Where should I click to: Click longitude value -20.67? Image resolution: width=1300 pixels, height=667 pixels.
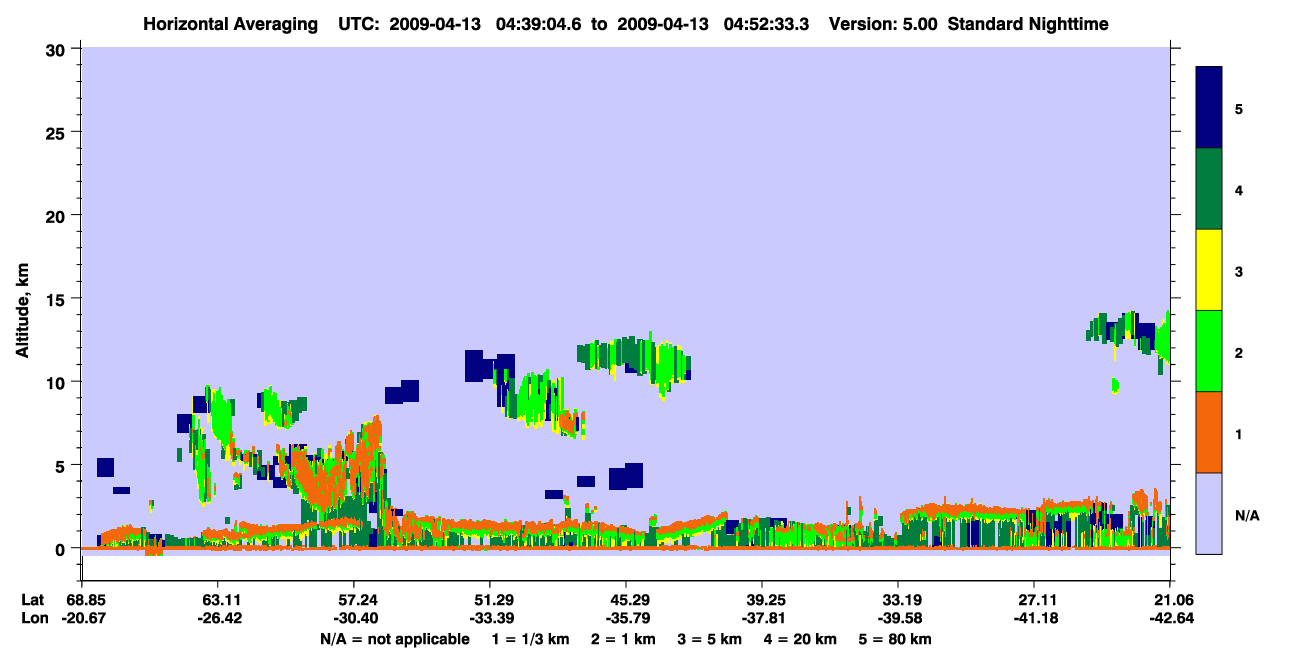tap(82, 618)
